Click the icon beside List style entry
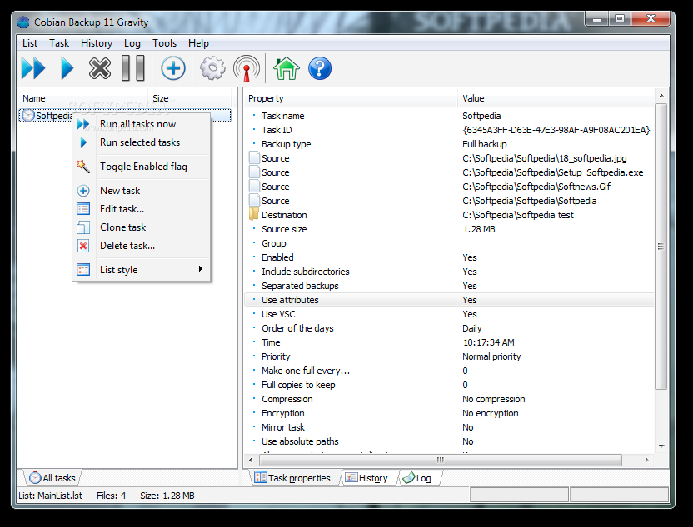This screenshot has width=693, height=527. click(x=83, y=270)
